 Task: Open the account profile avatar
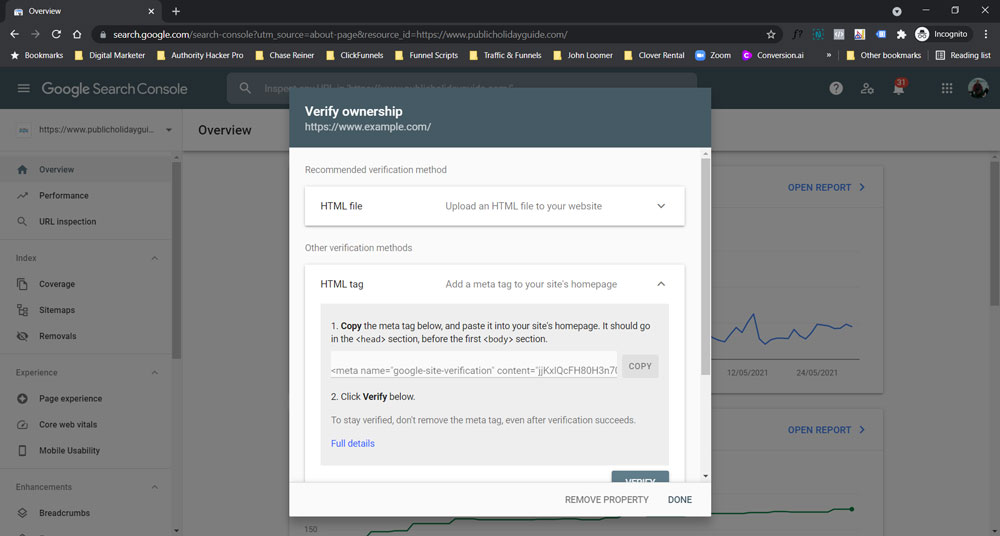pos(978,89)
